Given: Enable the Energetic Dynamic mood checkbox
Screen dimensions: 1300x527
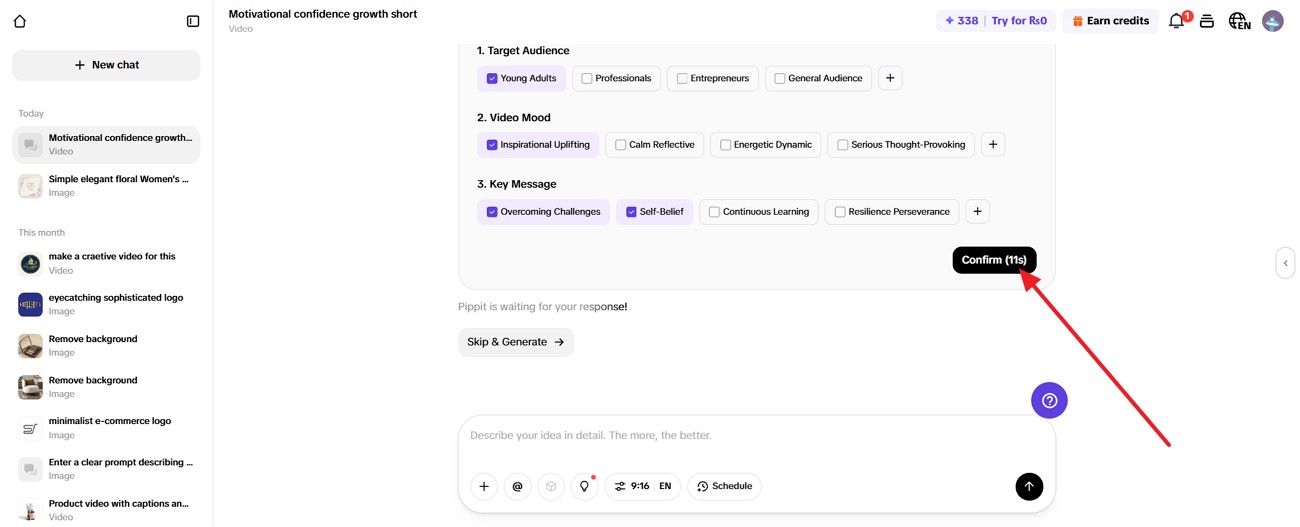Looking at the screenshot, I should click(726, 145).
